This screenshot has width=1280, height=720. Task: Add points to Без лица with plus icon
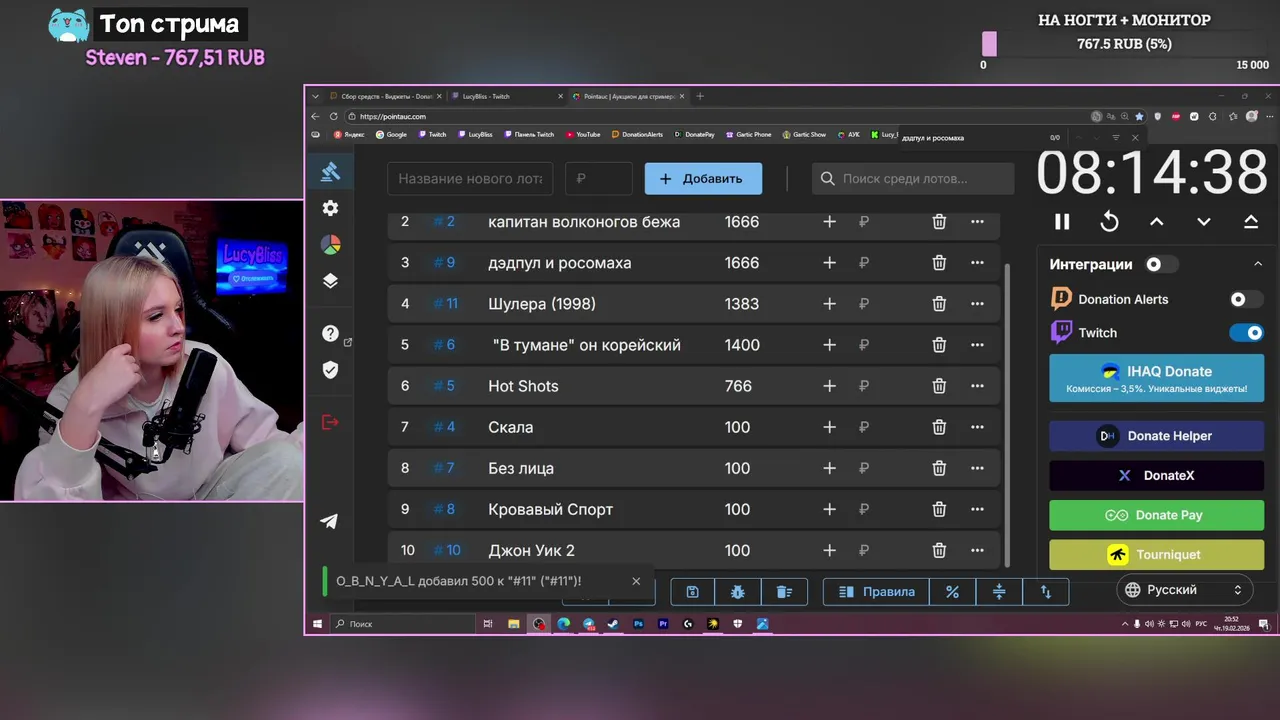829,468
